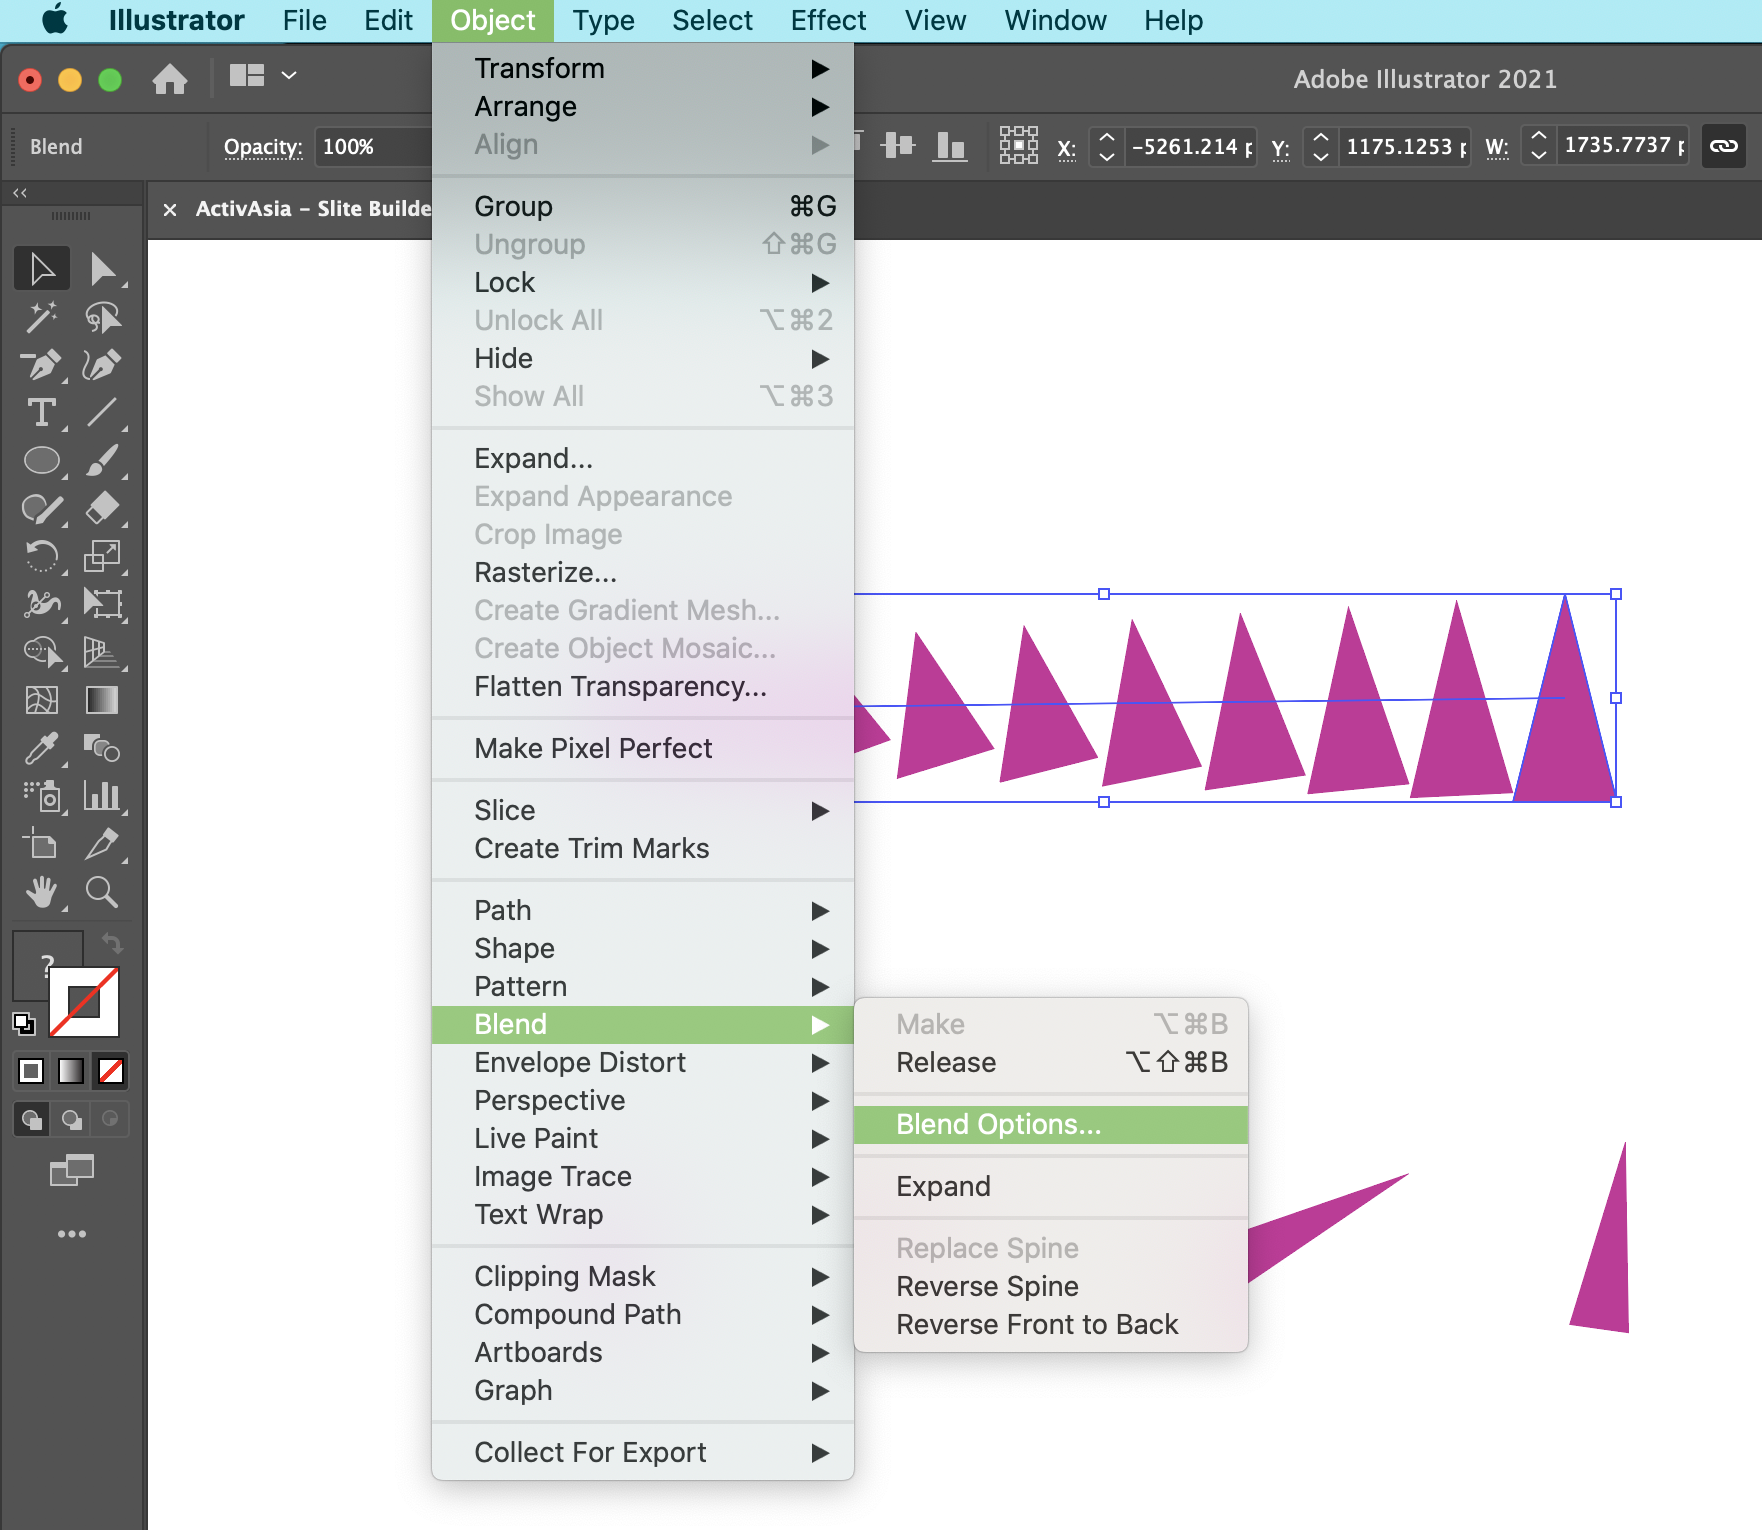Image resolution: width=1762 pixels, height=1530 pixels.
Task: Select the Direct Selection tool
Action: [102, 269]
